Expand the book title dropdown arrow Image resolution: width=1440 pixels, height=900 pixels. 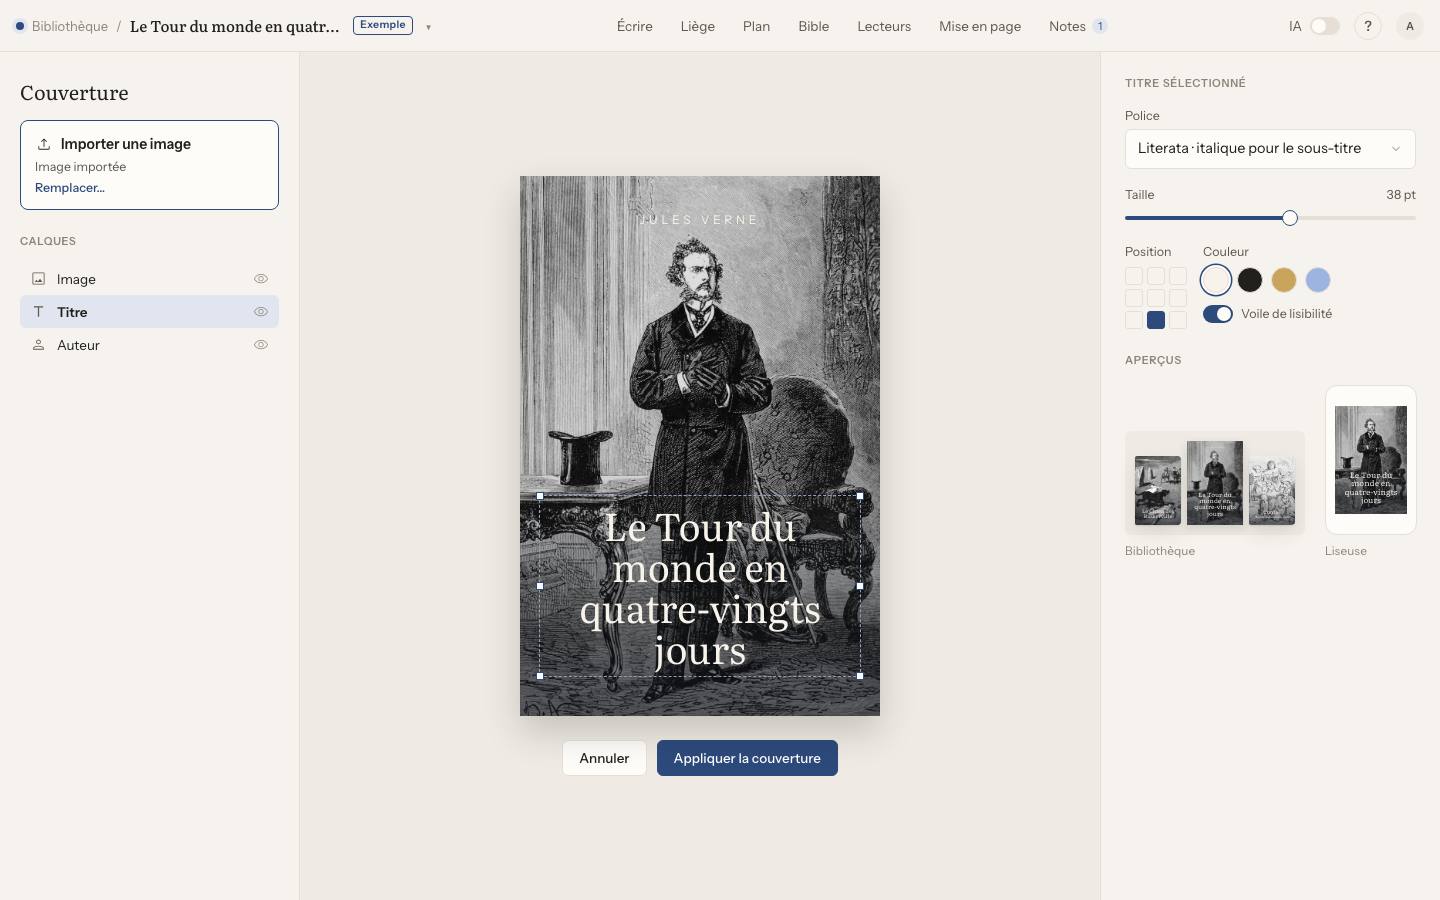point(428,27)
